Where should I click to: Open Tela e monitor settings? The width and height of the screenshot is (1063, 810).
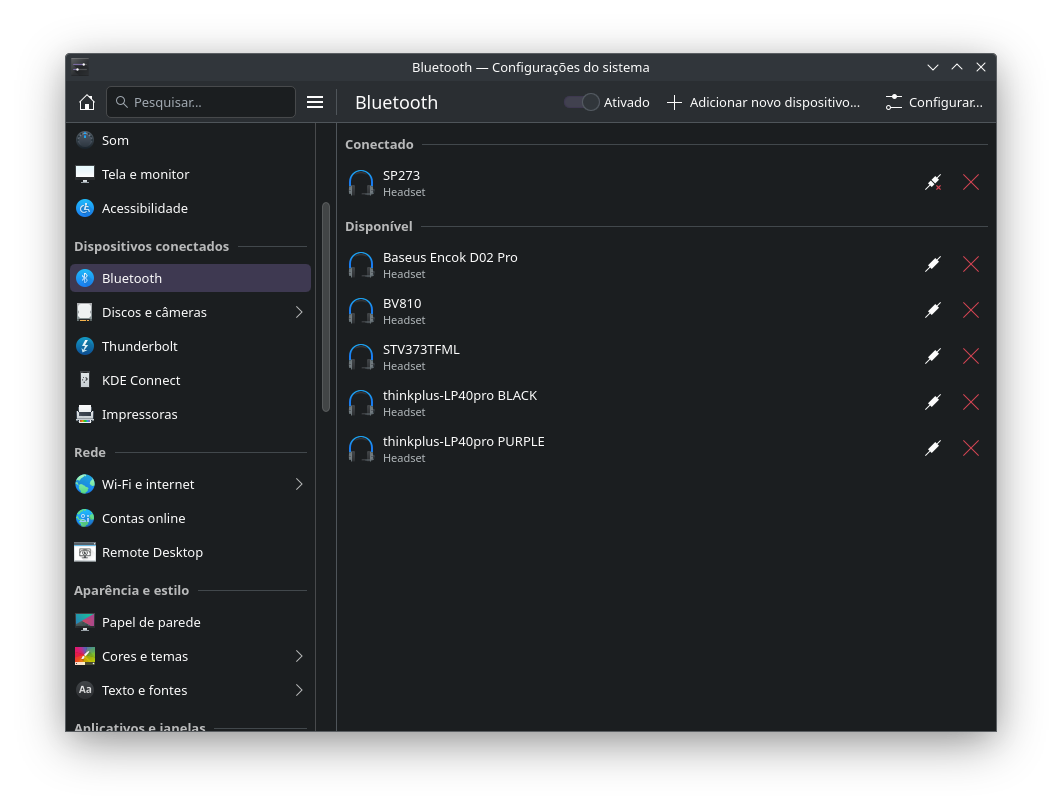tap(190, 174)
